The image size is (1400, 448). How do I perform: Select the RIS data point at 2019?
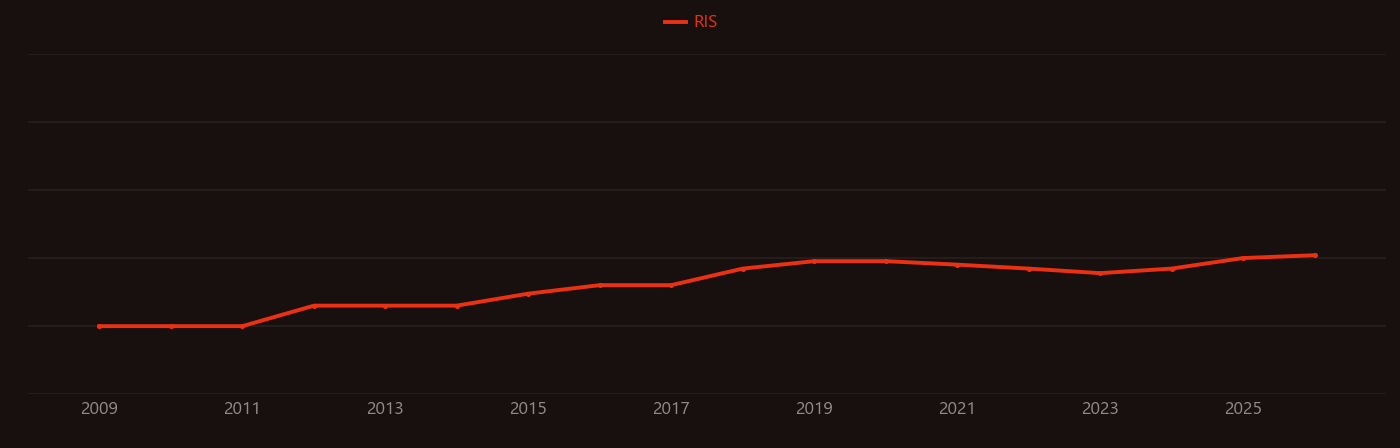(x=814, y=261)
